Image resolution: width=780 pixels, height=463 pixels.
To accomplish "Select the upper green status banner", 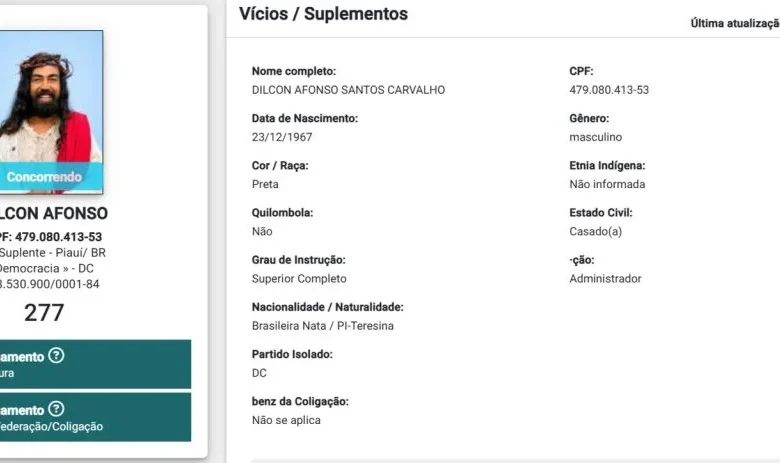I will coord(95,364).
